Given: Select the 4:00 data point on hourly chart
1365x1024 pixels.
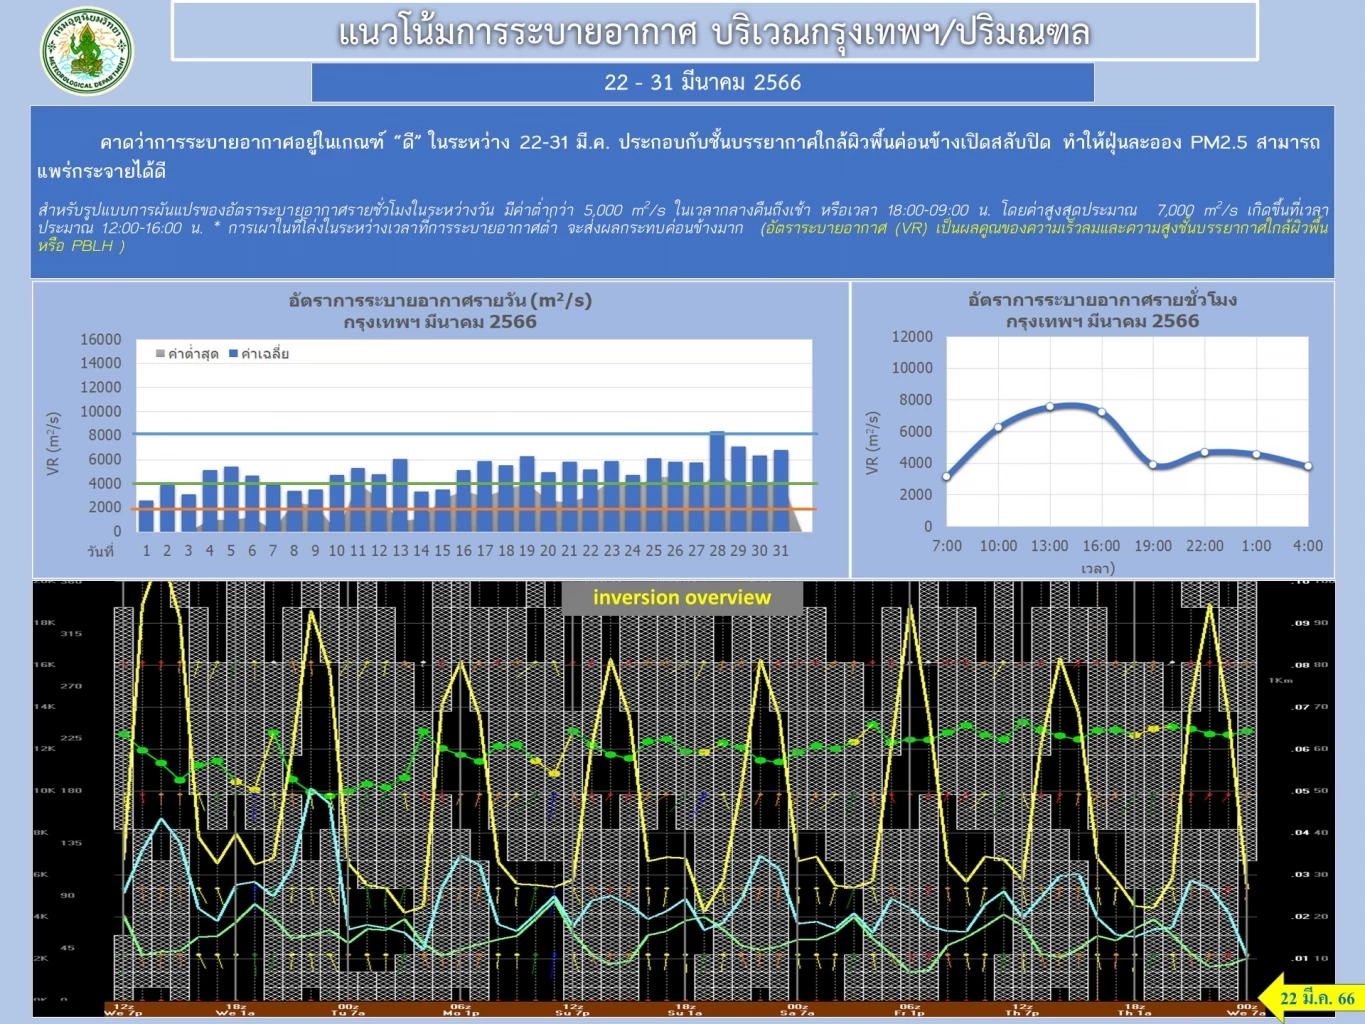Looking at the screenshot, I should [x=1307, y=466].
